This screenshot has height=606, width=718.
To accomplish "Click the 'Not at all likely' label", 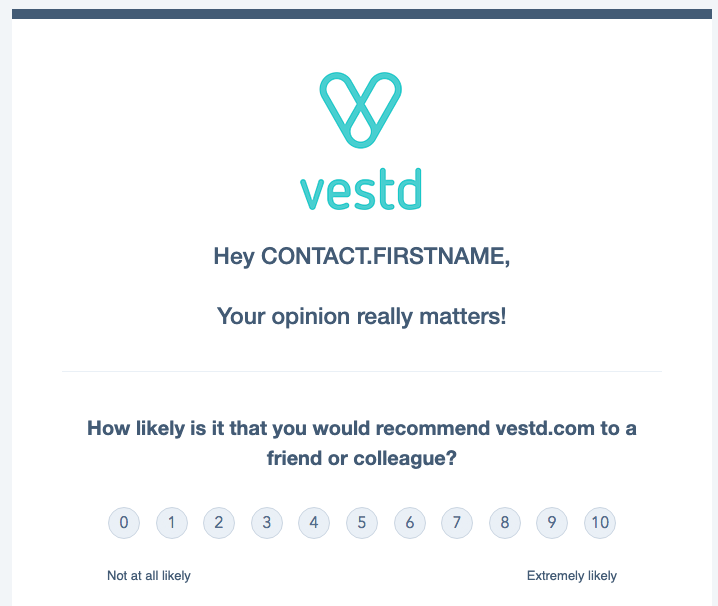I will coord(149,576).
